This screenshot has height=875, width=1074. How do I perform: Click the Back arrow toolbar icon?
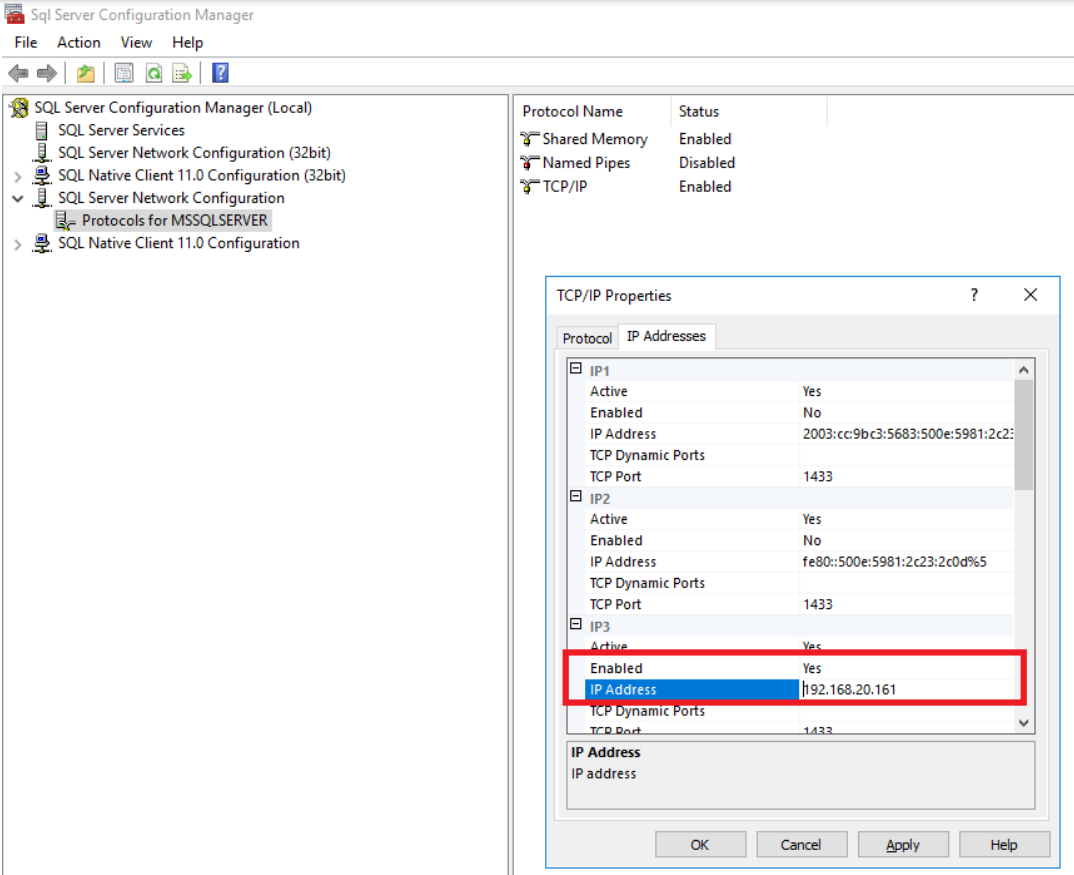(x=18, y=73)
